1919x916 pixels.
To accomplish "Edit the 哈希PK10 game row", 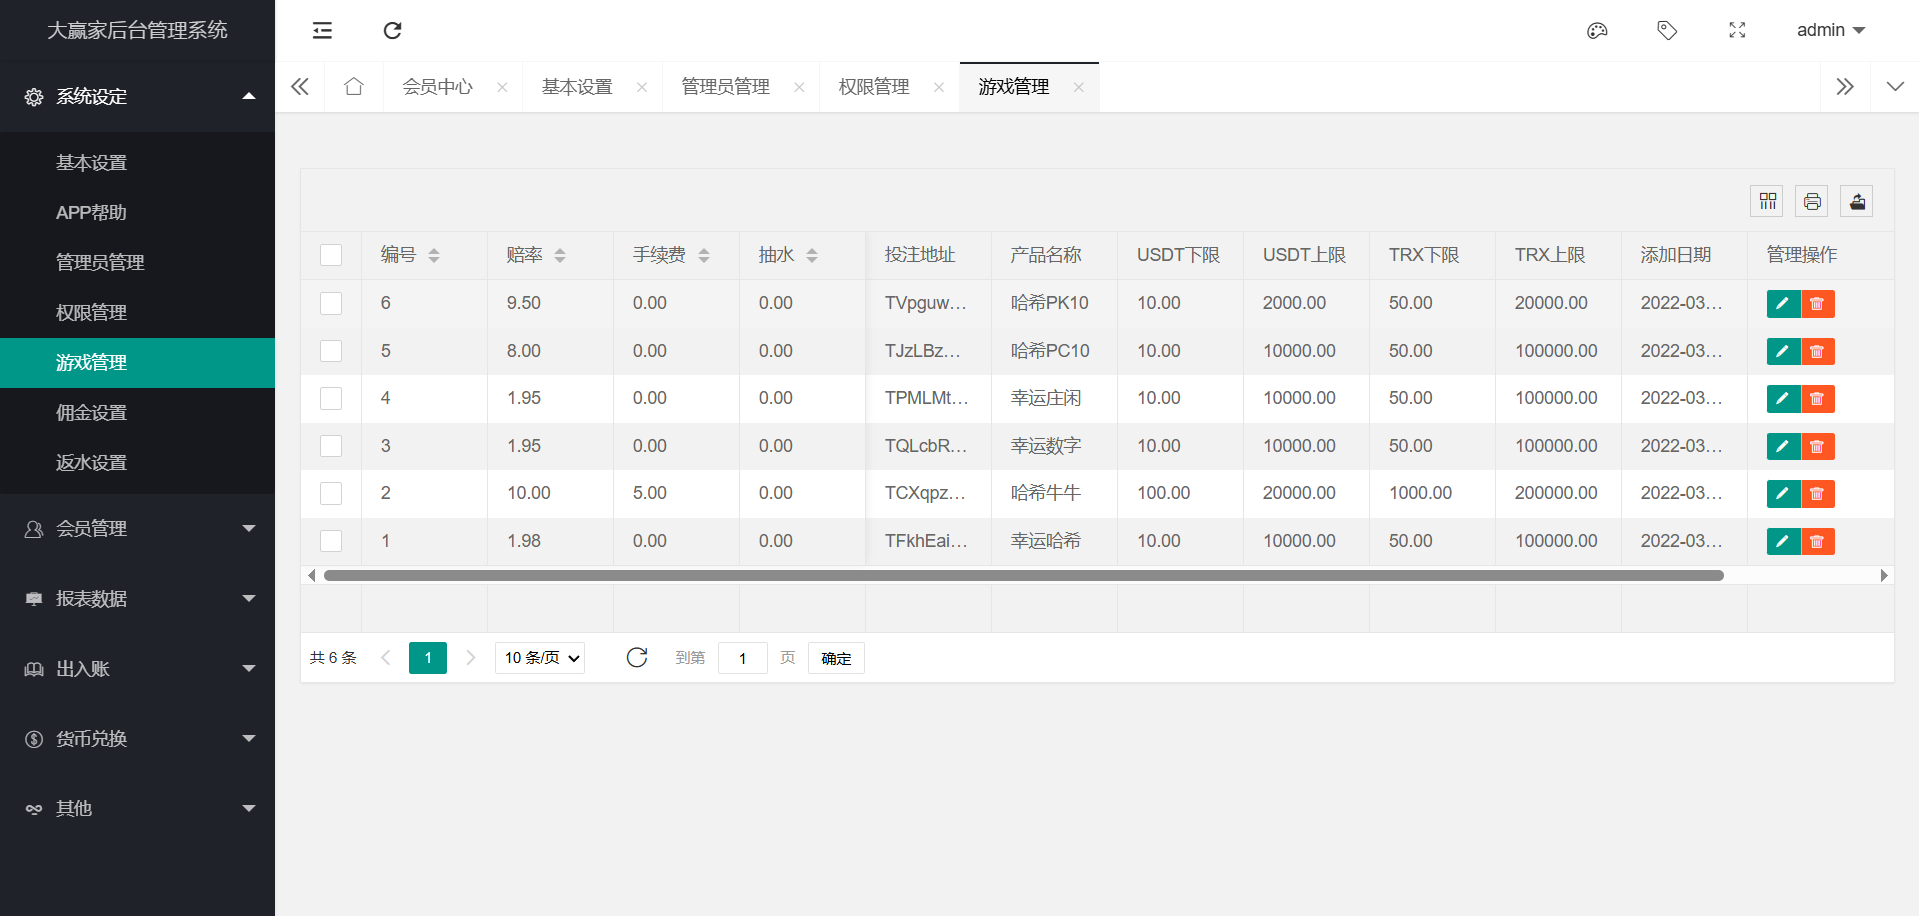I will click(x=1782, y=304).
